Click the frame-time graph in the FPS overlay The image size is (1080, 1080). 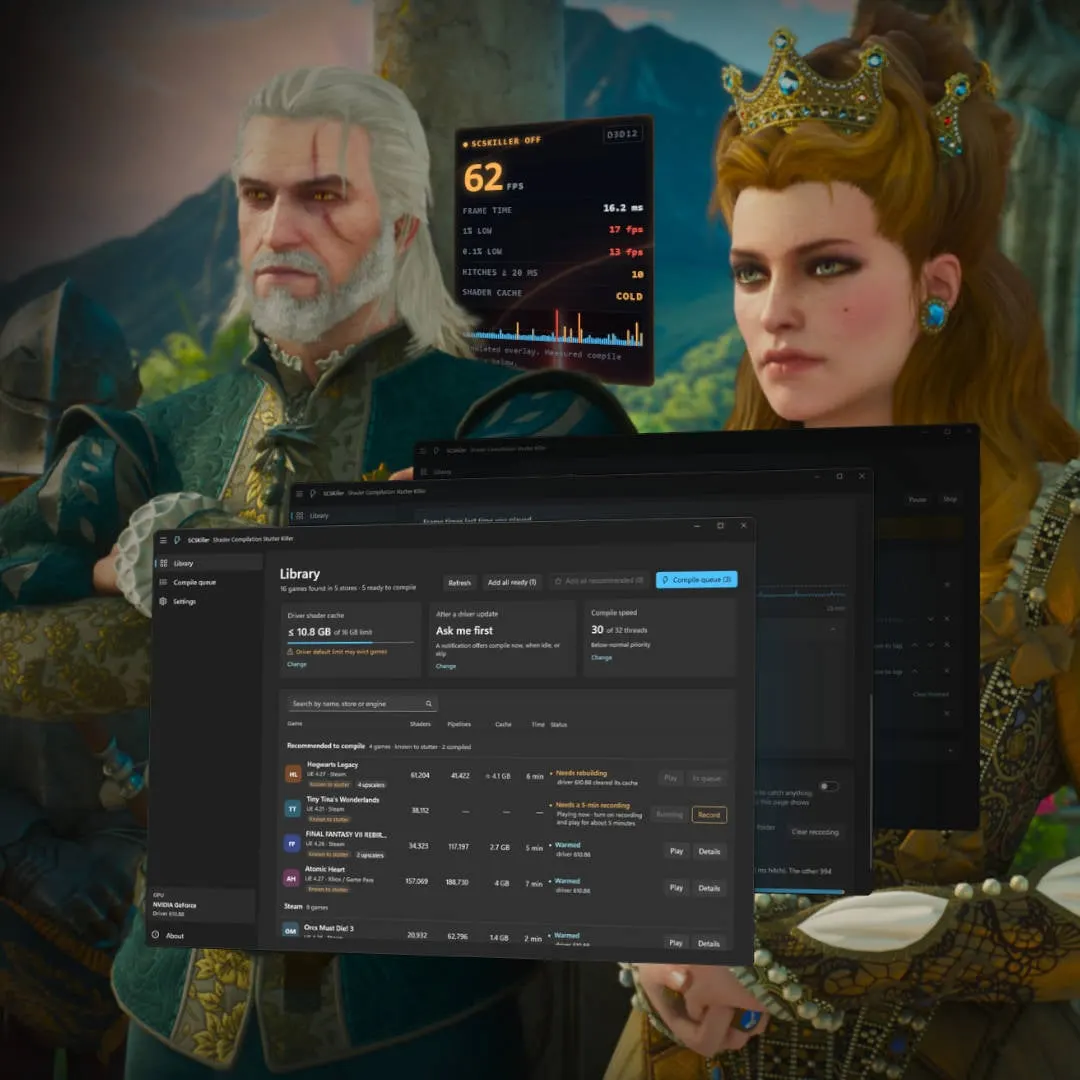tap(555, 329)
